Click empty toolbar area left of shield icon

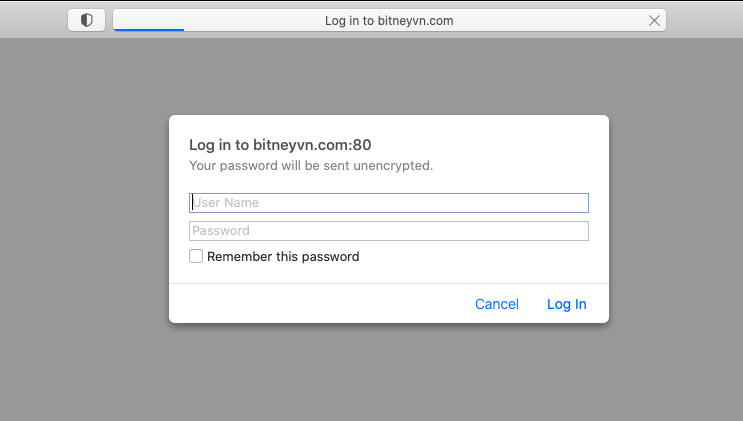point(34,20)
